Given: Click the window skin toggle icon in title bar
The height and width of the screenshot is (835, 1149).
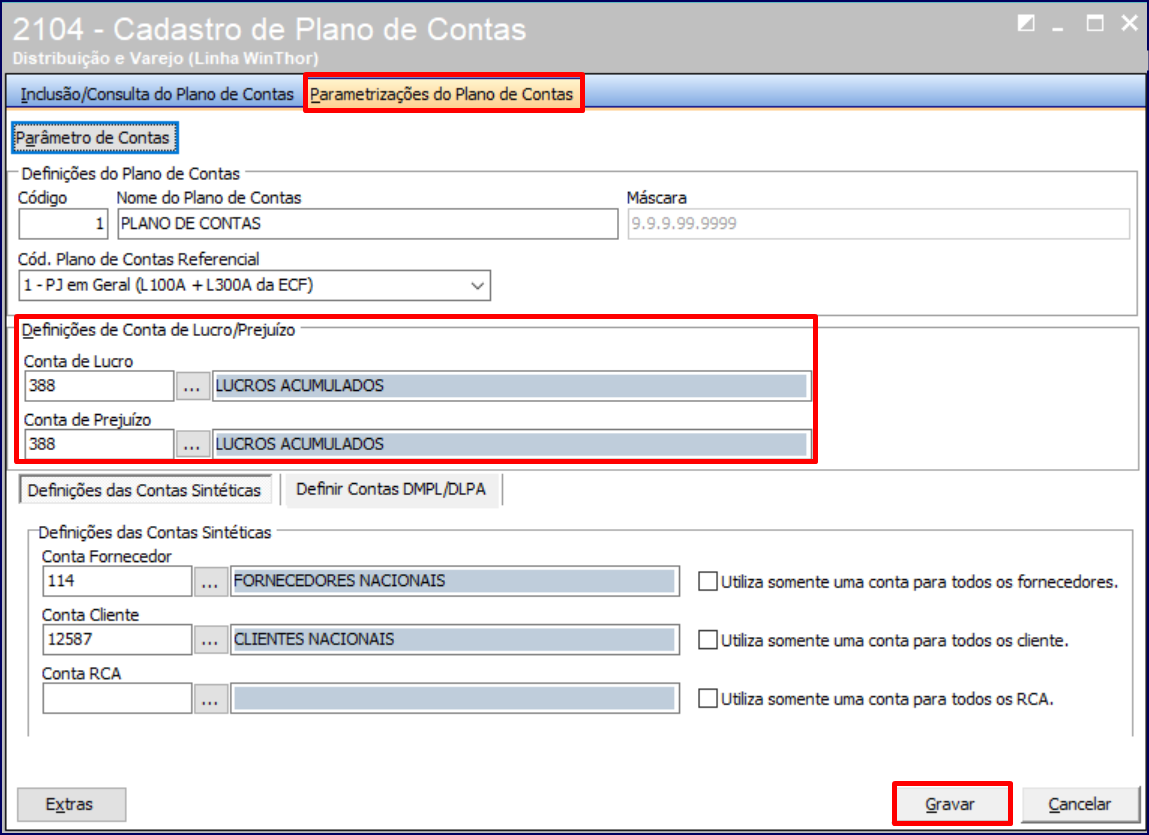Looking at the screenshot, I should [x=1026, y=23].
